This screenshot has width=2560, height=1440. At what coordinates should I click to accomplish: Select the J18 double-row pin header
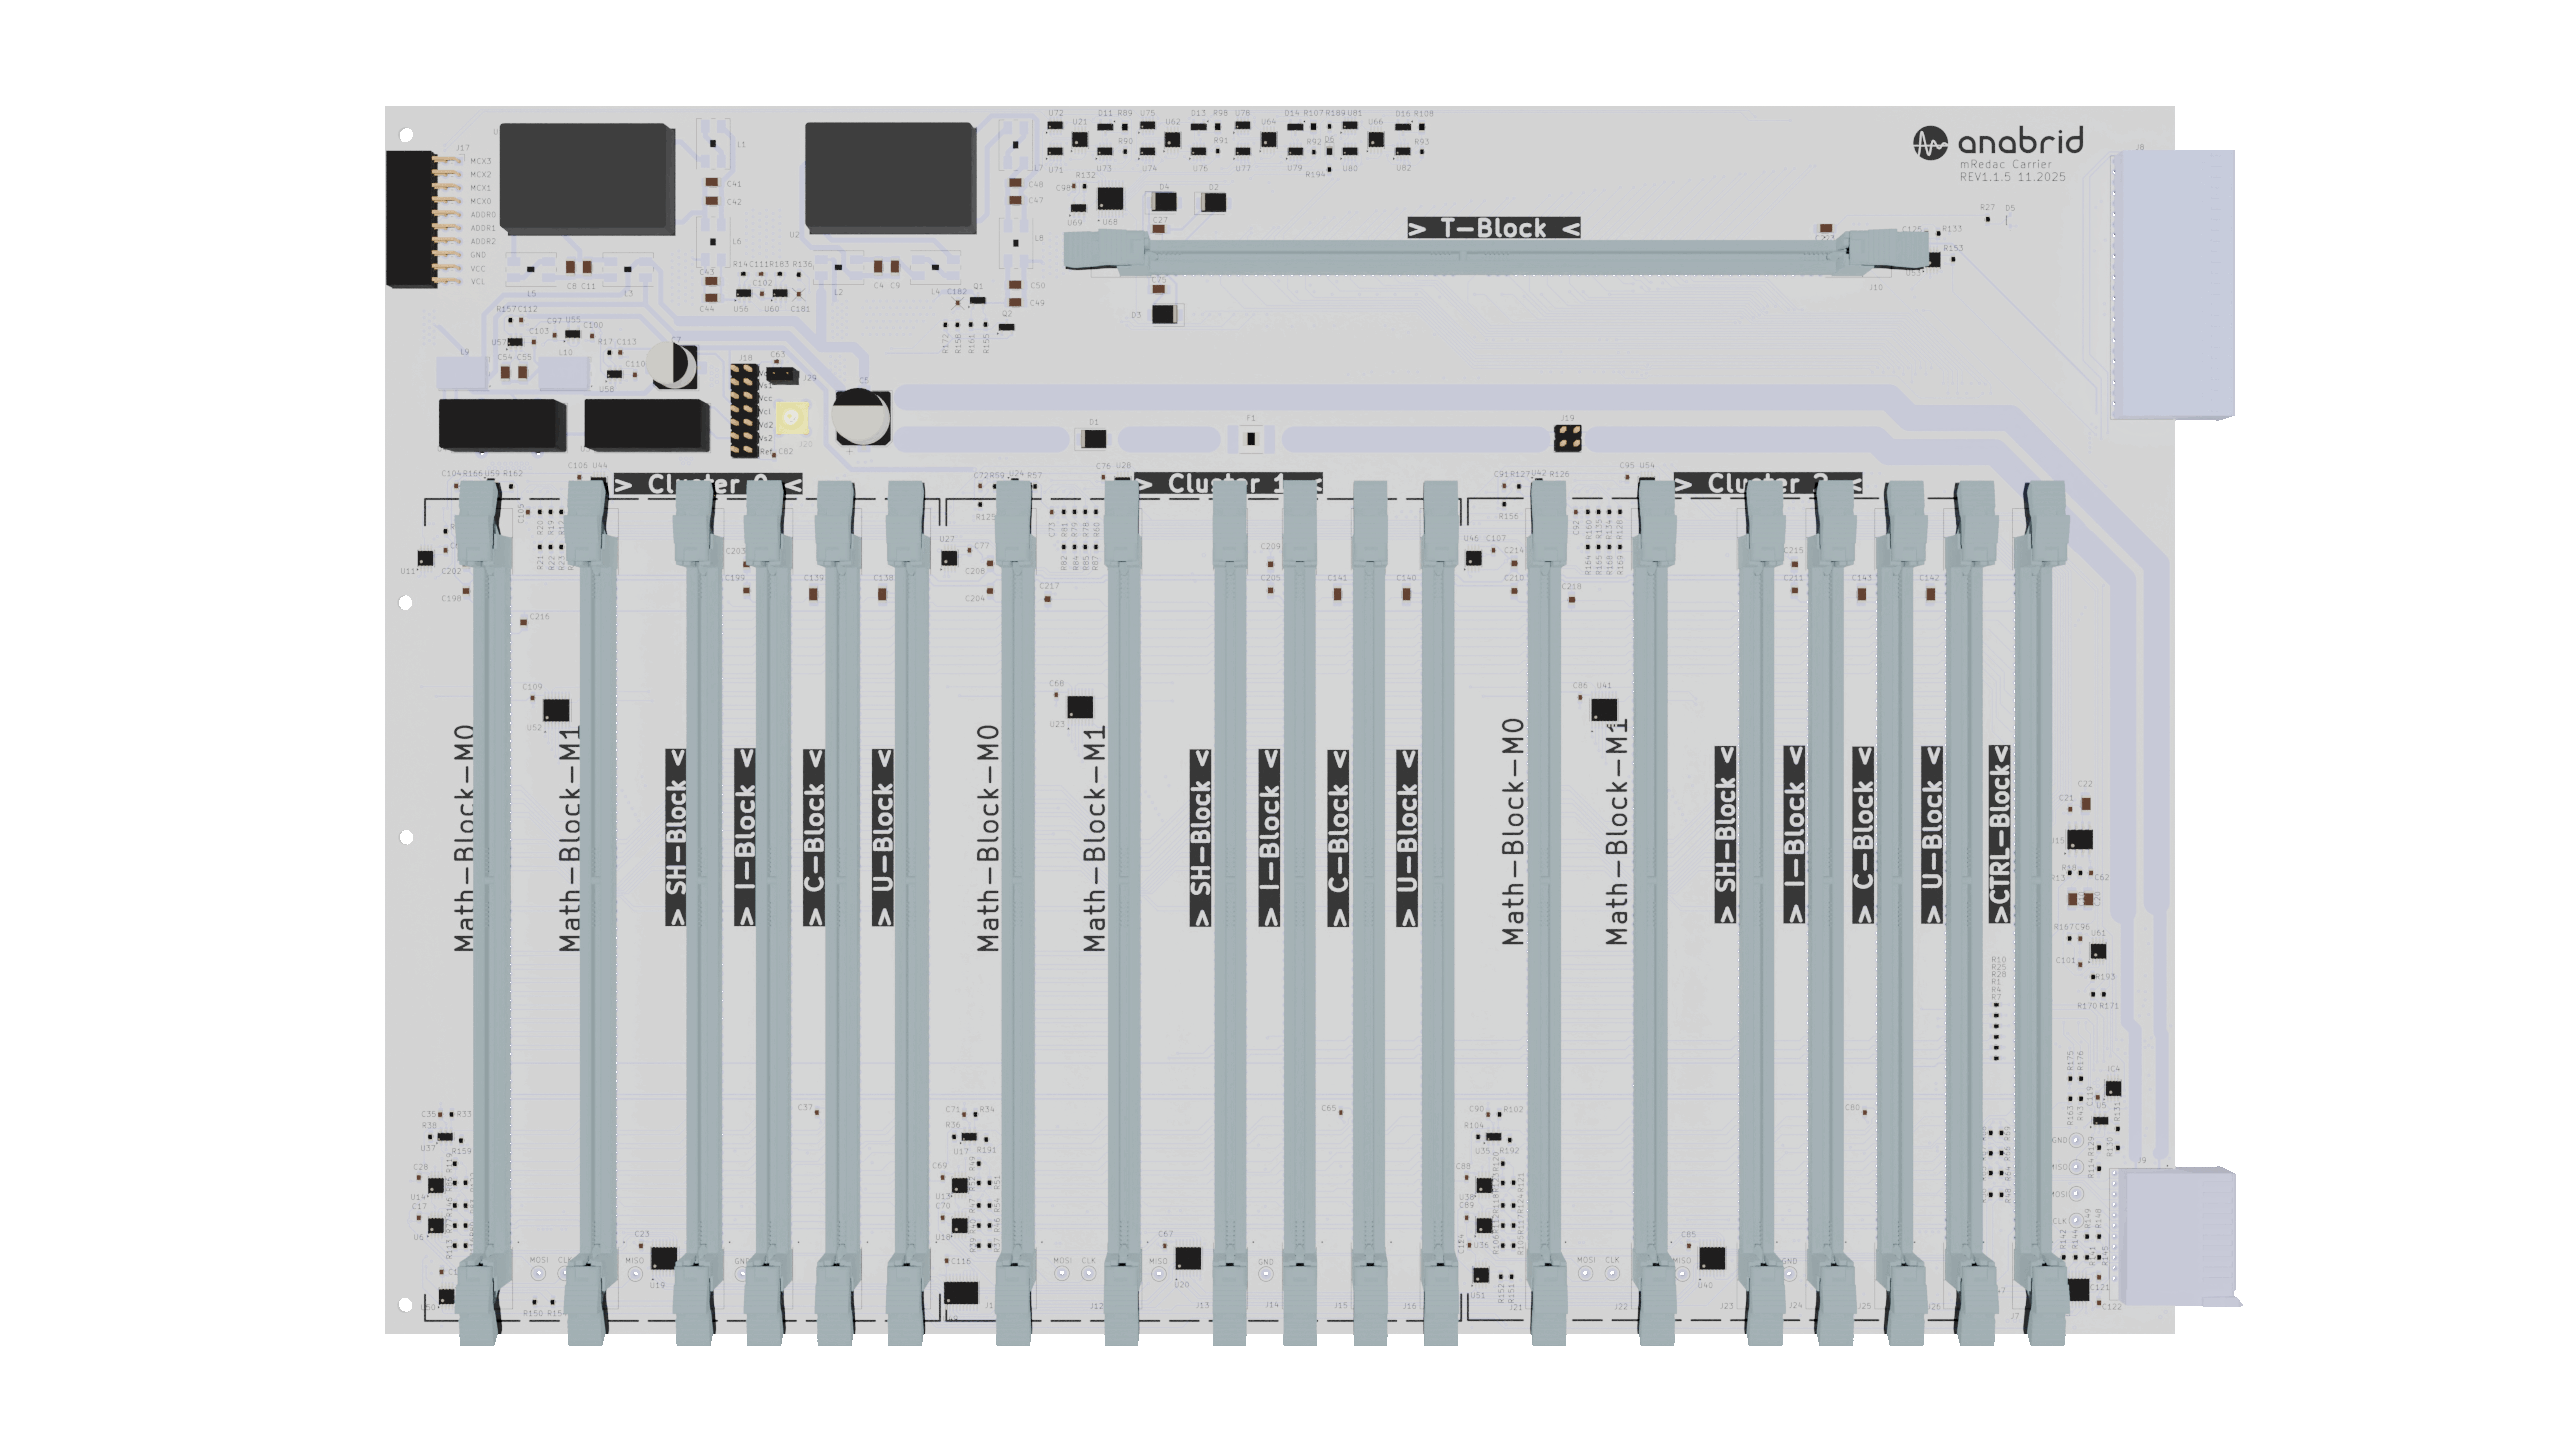coord(743,410)
